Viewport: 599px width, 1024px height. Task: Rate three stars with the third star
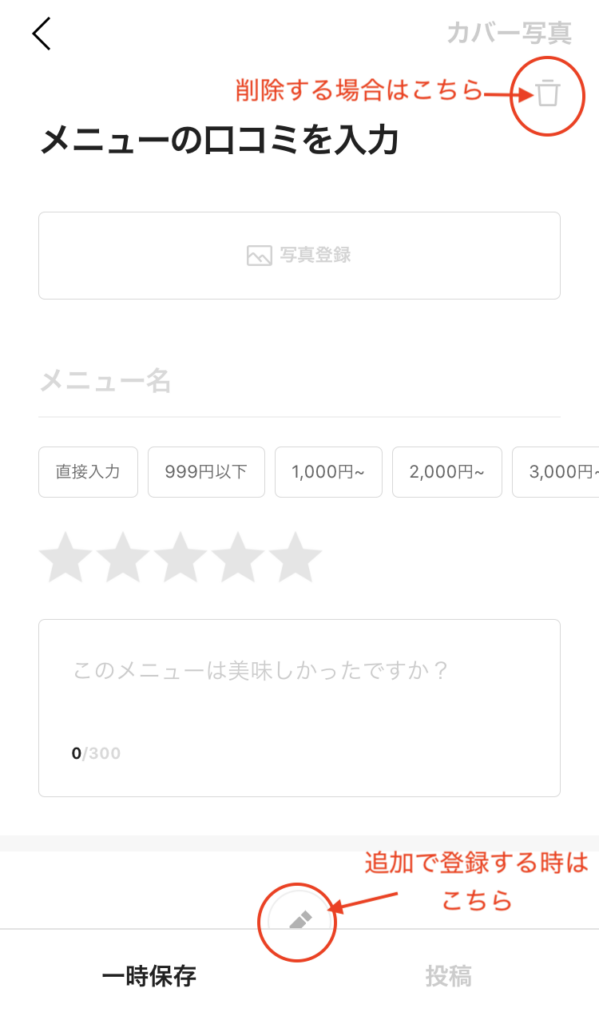tap(180, 557)
